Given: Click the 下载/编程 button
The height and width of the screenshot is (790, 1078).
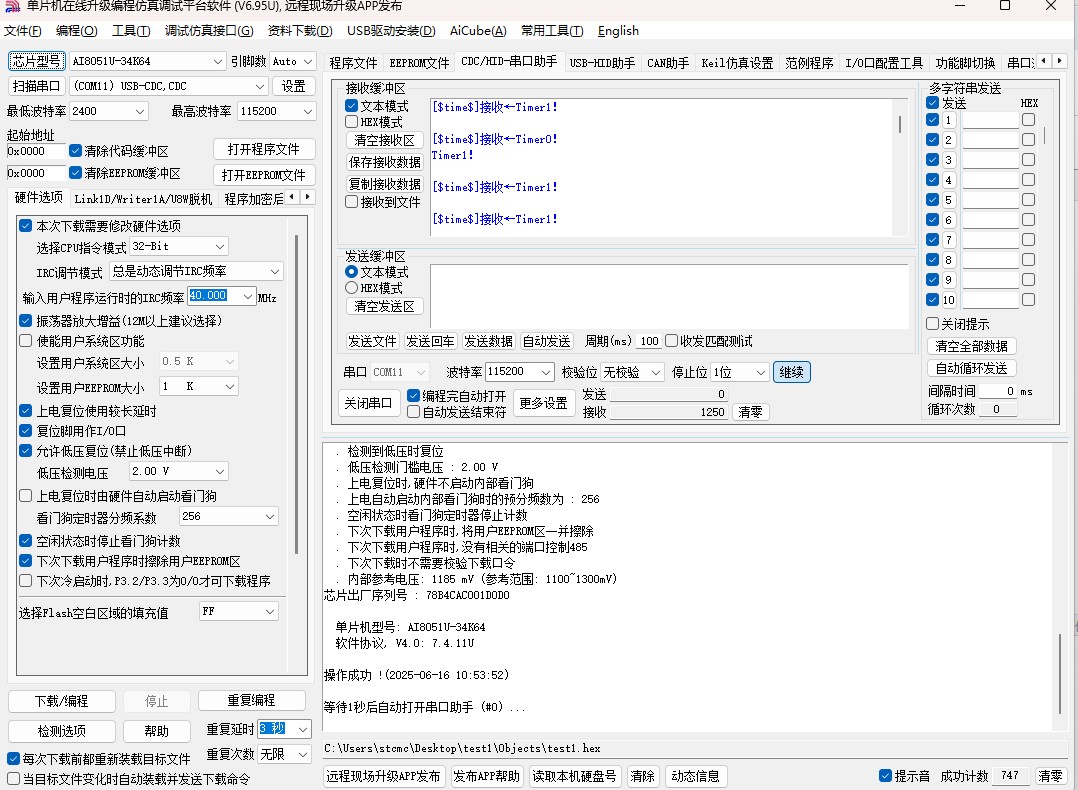Looking at the screenshot, I should (62, 701).
